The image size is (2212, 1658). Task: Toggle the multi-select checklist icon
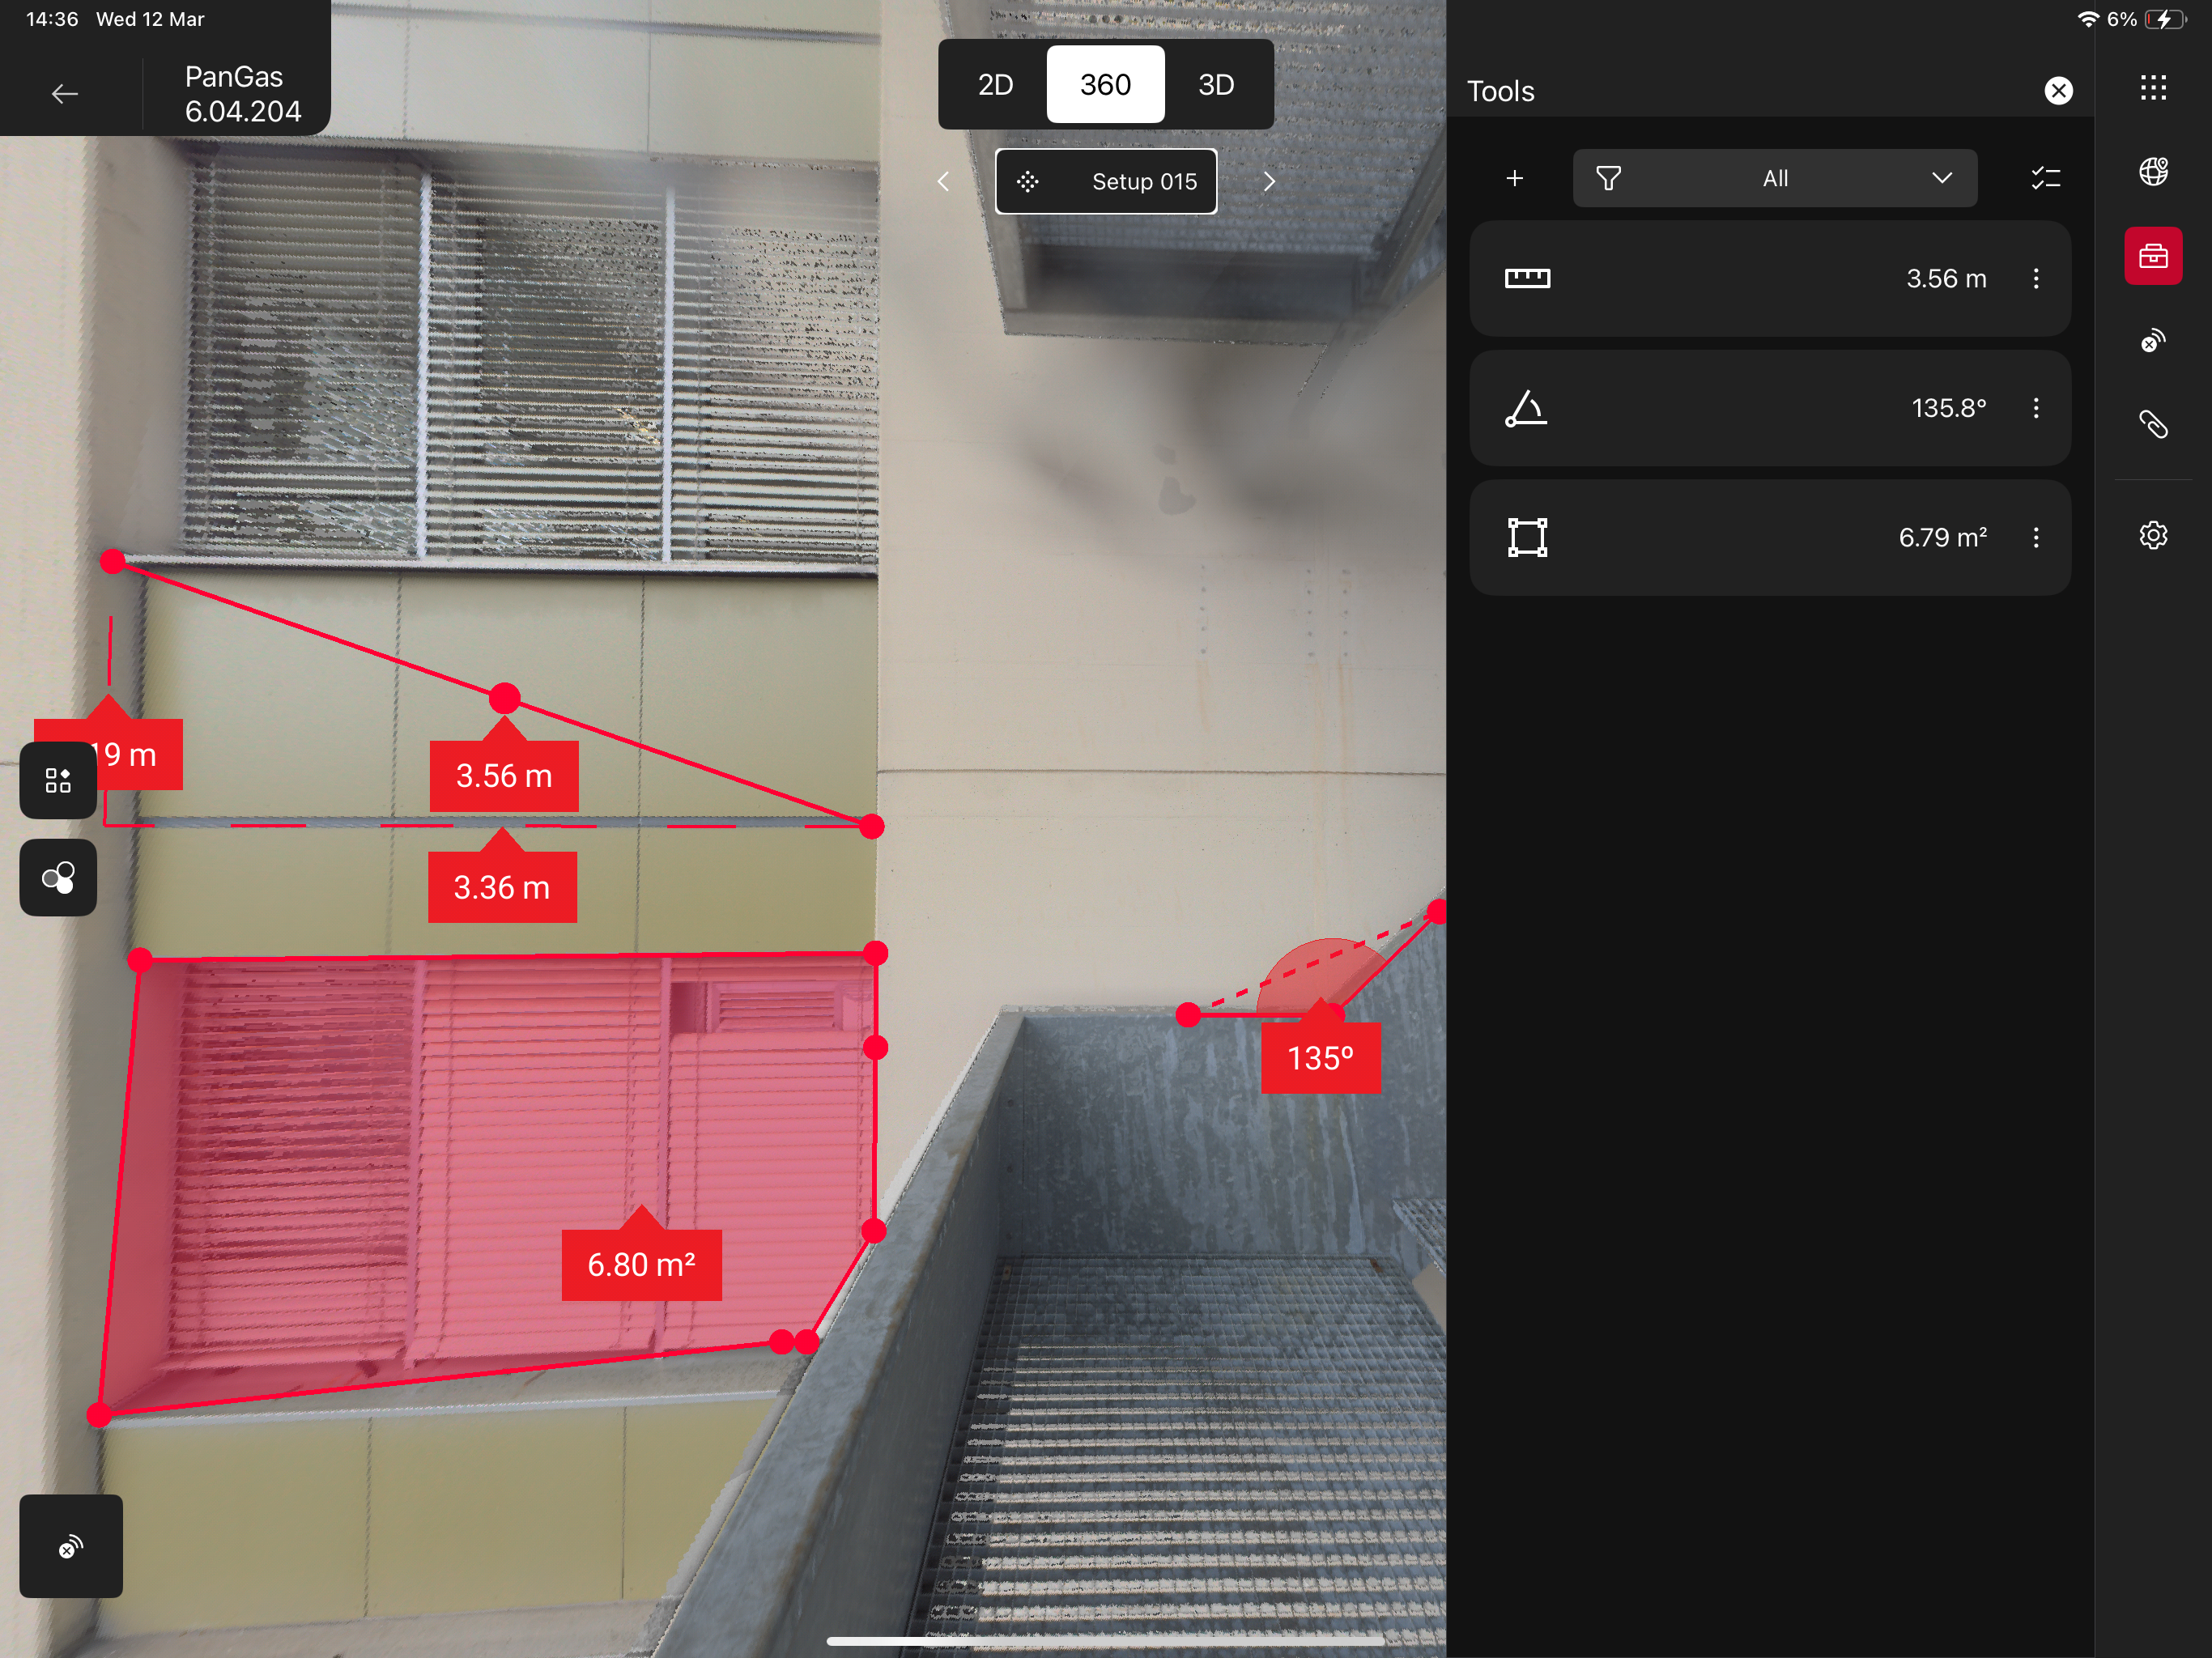pos(2045,178)
